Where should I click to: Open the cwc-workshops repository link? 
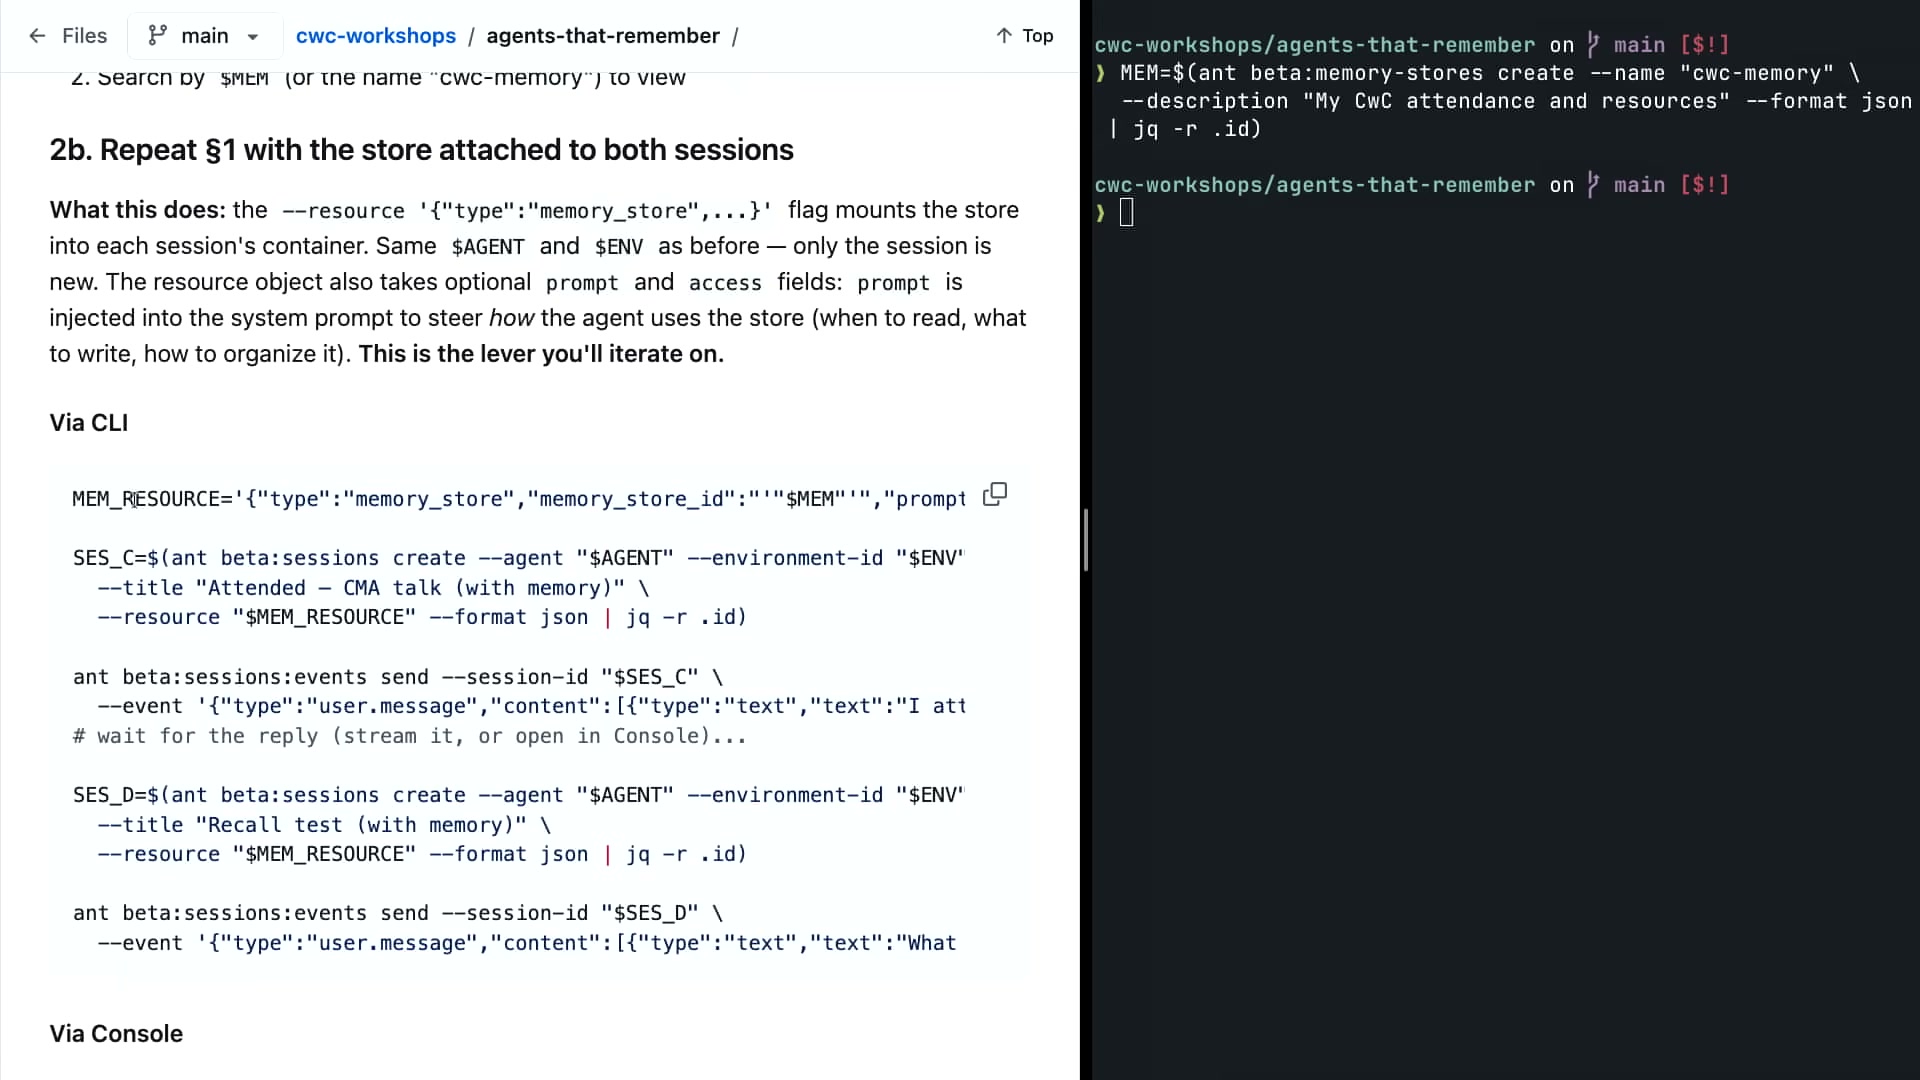pos(376,36)
